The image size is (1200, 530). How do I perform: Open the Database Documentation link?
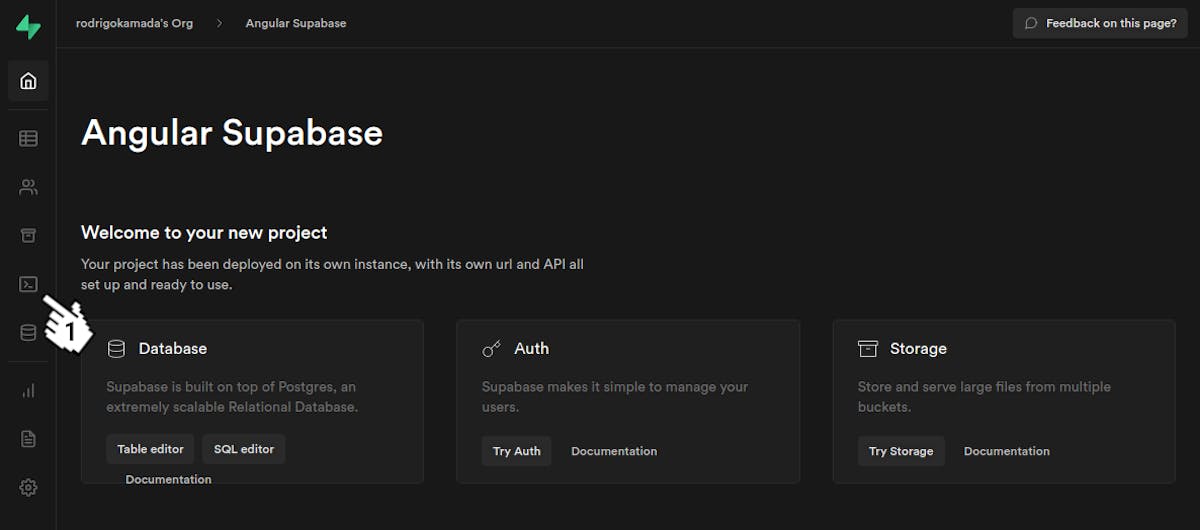pos(168,480)
